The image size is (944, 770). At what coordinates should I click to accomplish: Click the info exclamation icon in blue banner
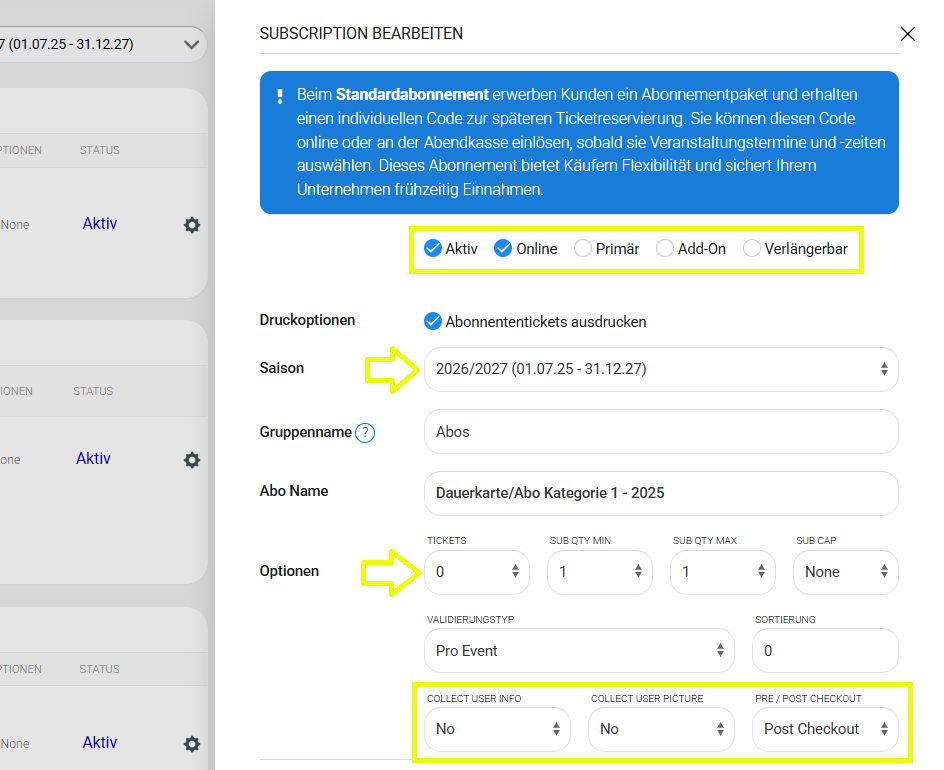pyautogui.click(x=280, y=97)
